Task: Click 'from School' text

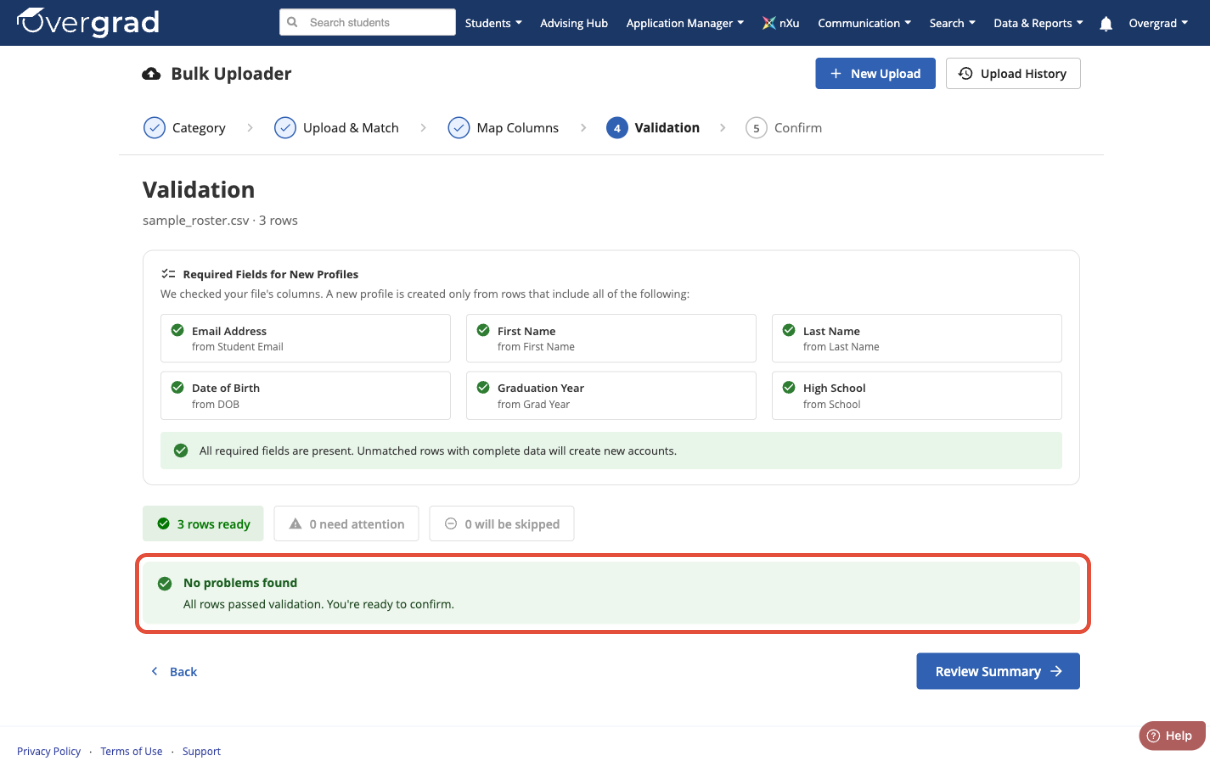Action: point(832,404)
